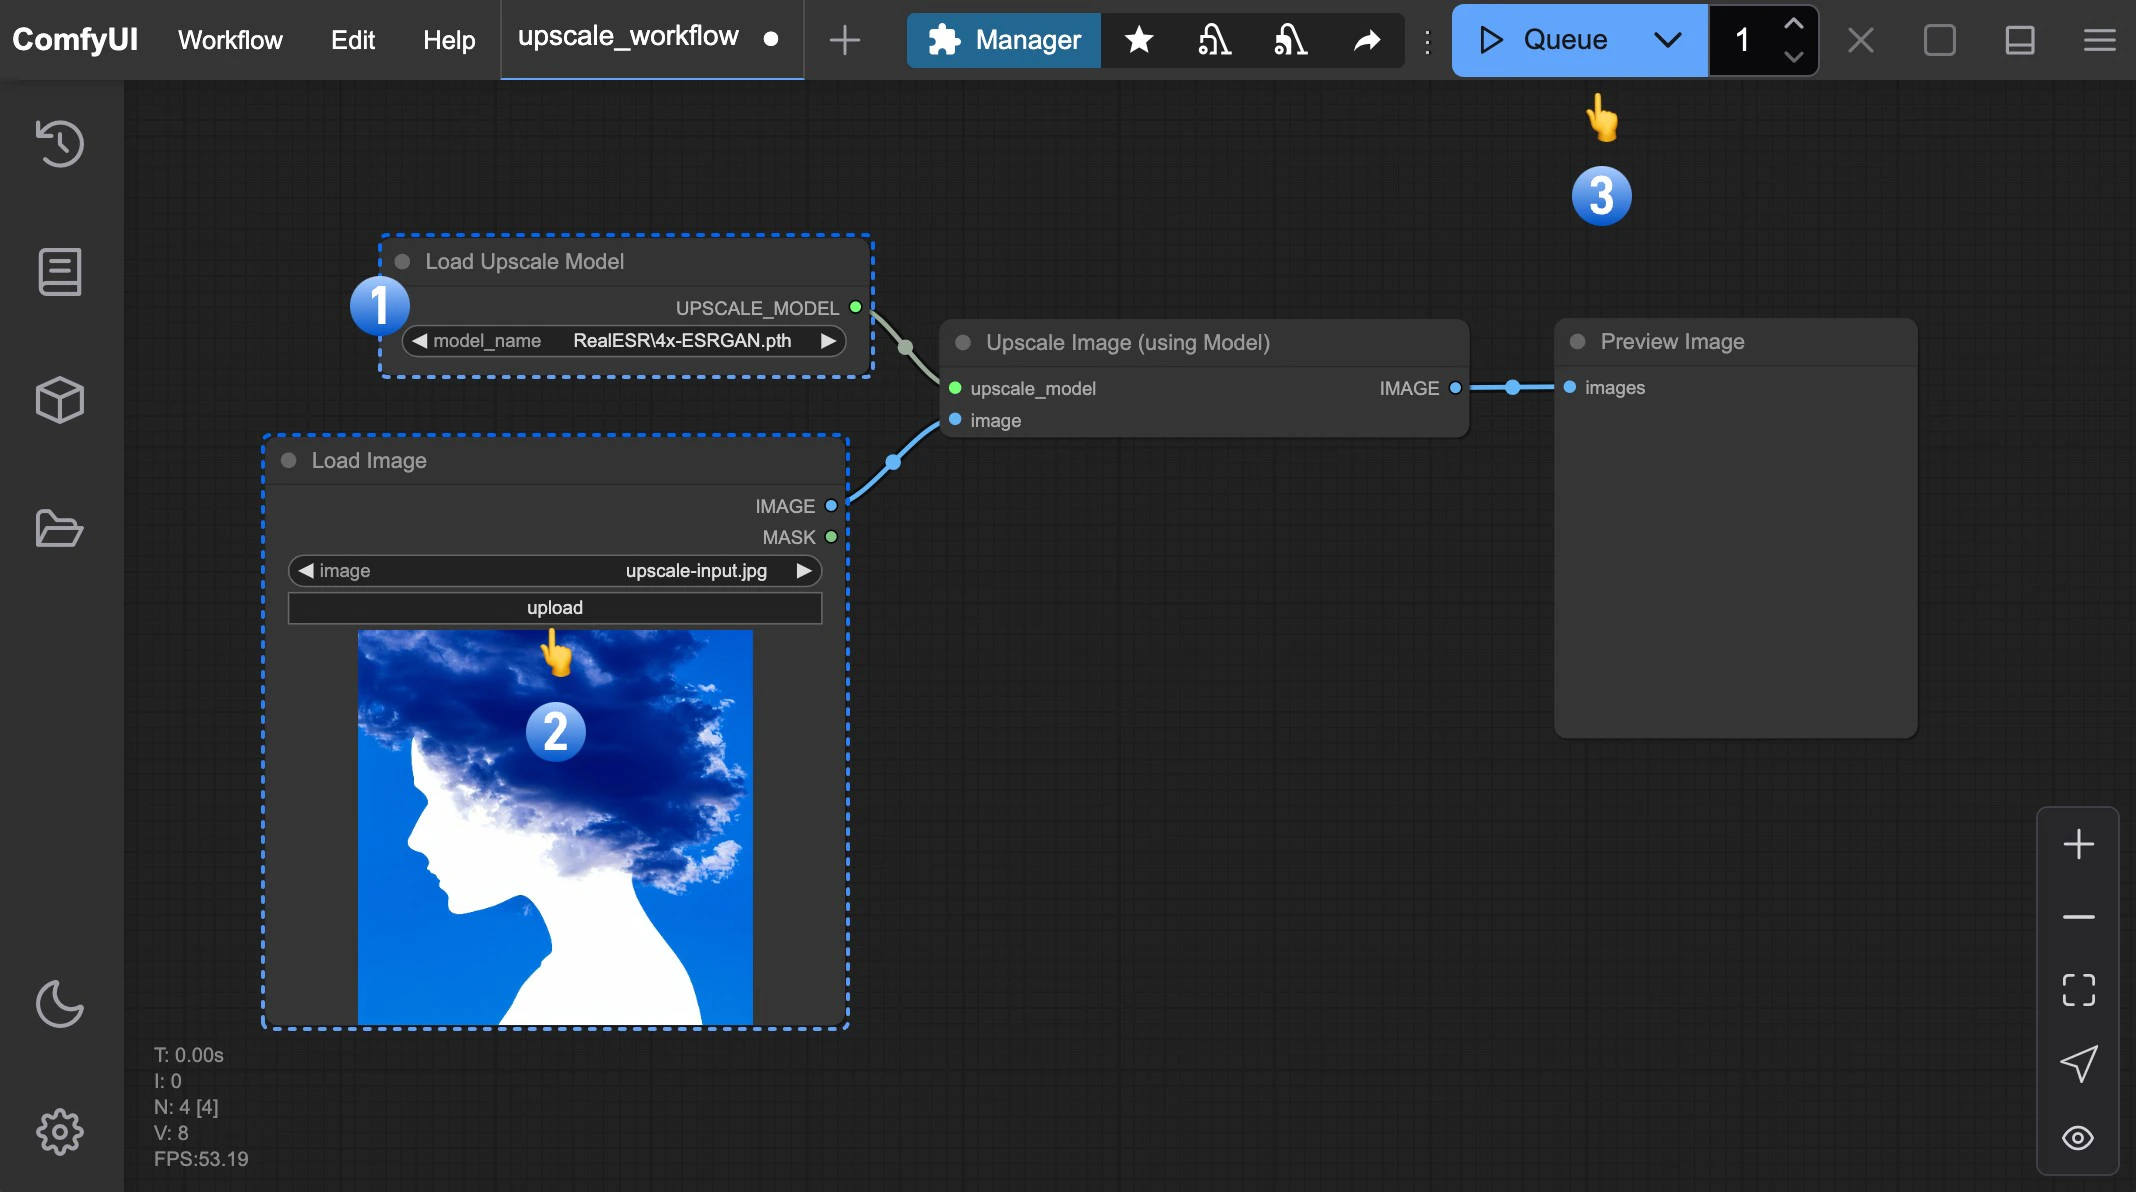Click the share workflow arrow icon
The height and width of the screenshot is (1192, 2136).
(1367, 40)
